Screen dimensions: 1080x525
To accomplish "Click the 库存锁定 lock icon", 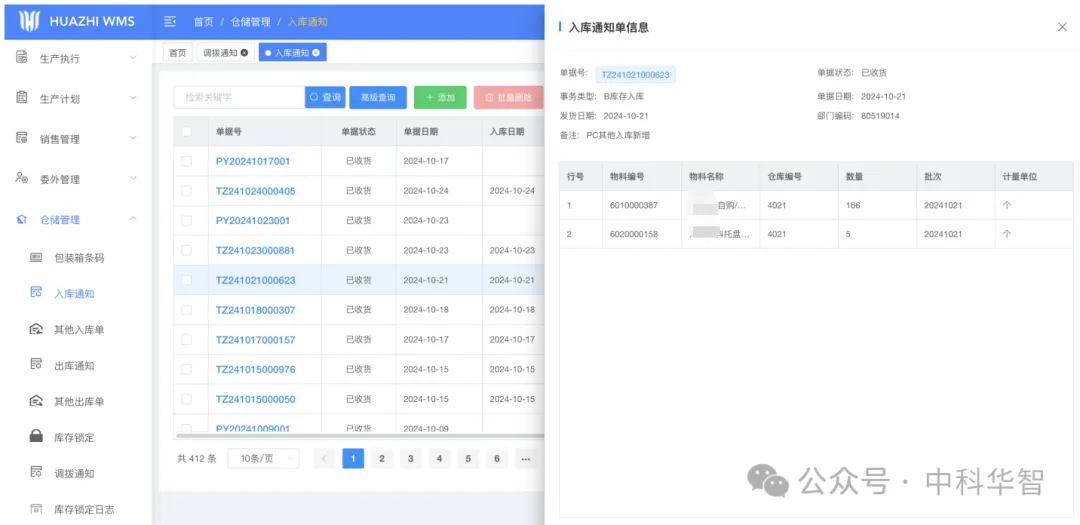I will [x=36, y=437].
